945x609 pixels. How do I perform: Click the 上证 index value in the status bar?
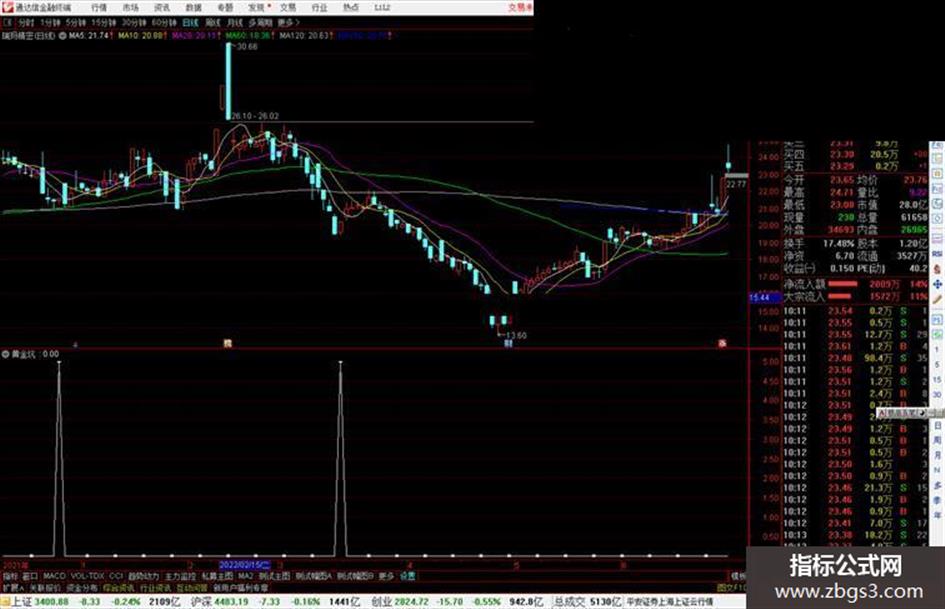(51, 602)
